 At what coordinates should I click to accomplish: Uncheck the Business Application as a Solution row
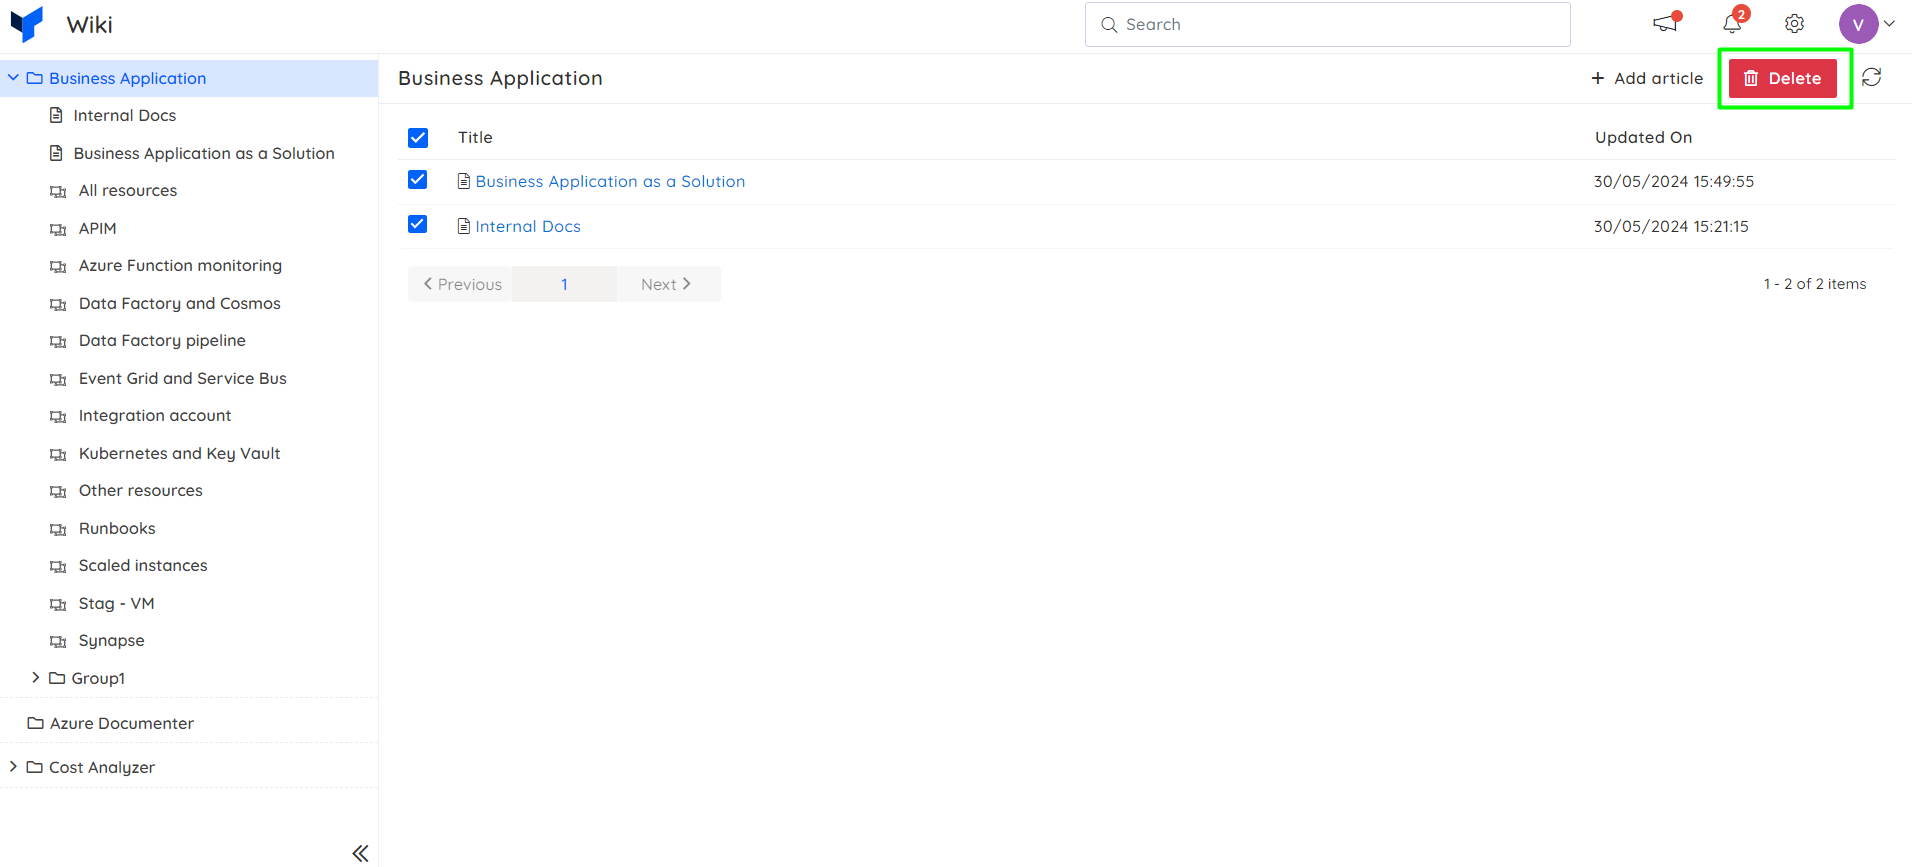pyautogui.click(x=418, y=180)
